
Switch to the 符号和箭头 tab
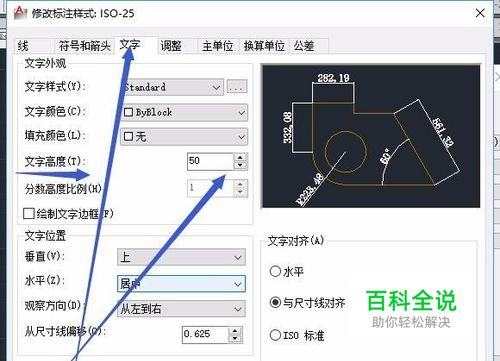point(85,46)
